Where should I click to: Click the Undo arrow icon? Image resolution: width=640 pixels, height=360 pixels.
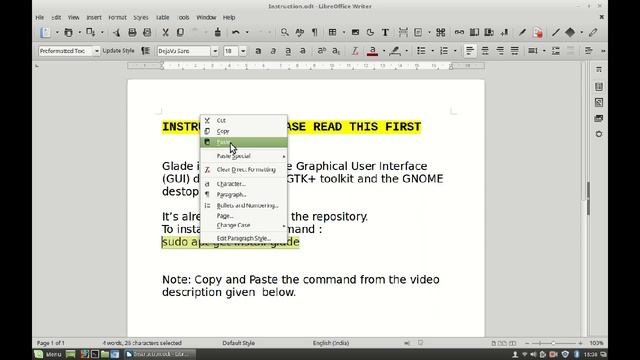click(236, 32)
